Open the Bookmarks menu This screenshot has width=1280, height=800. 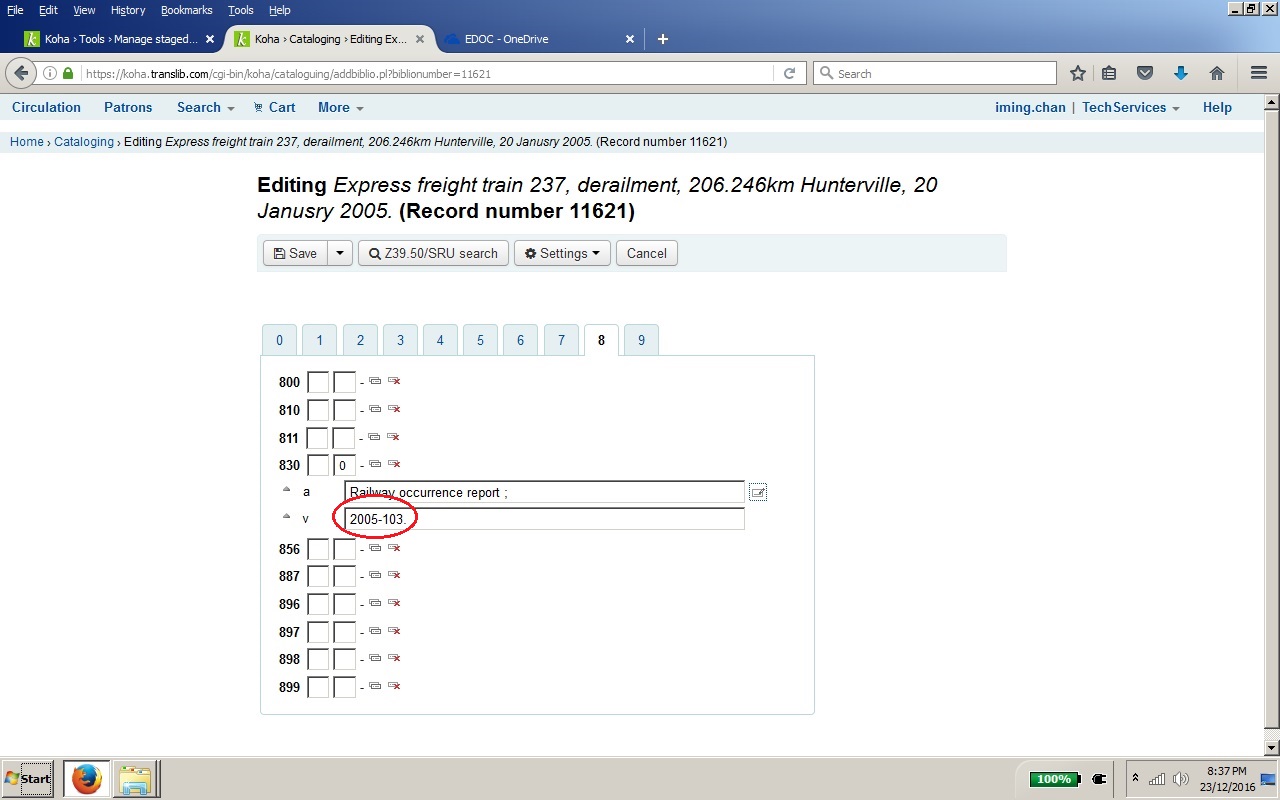(186, 10)
